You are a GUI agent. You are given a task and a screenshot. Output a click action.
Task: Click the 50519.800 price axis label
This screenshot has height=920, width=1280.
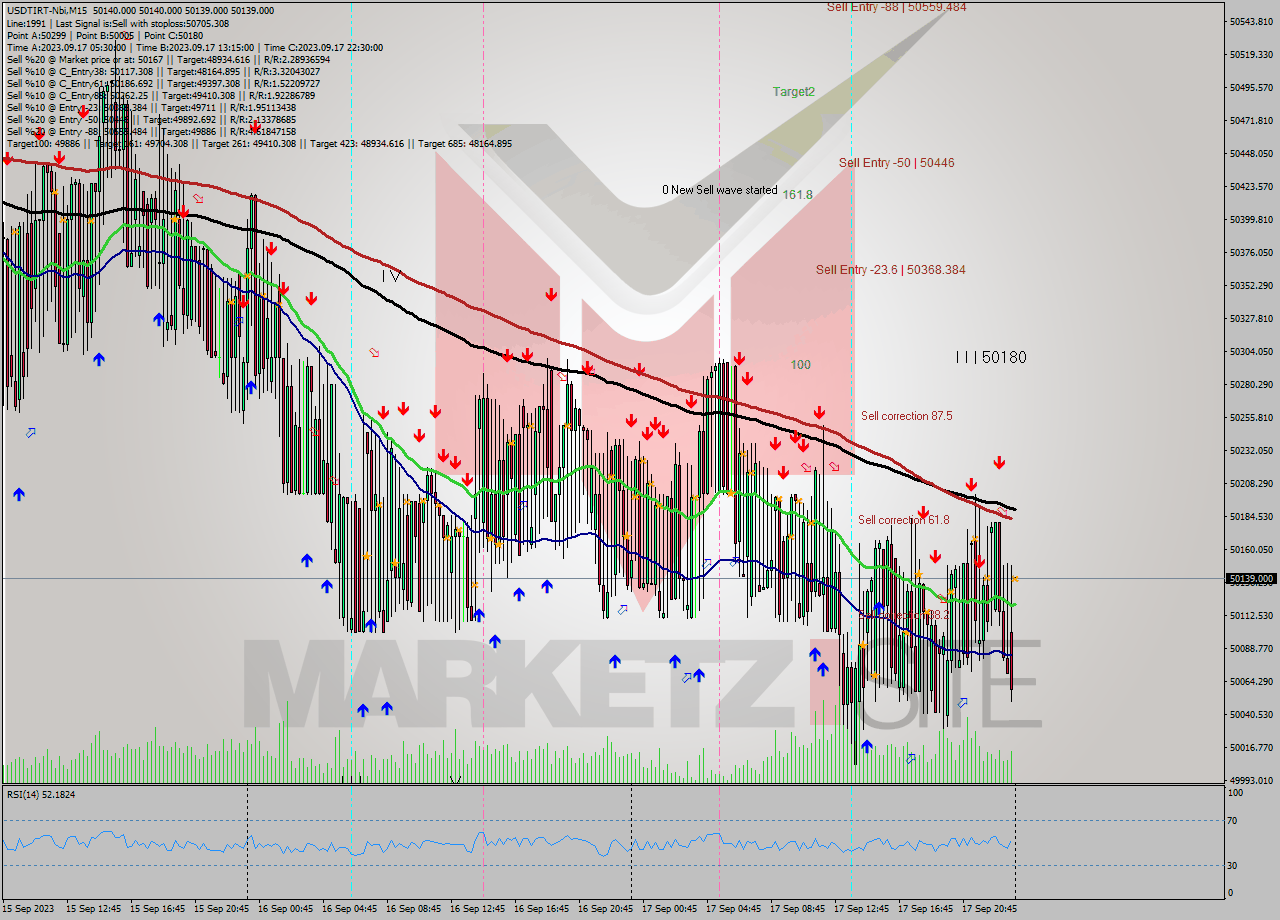(x=1251, y=54)
